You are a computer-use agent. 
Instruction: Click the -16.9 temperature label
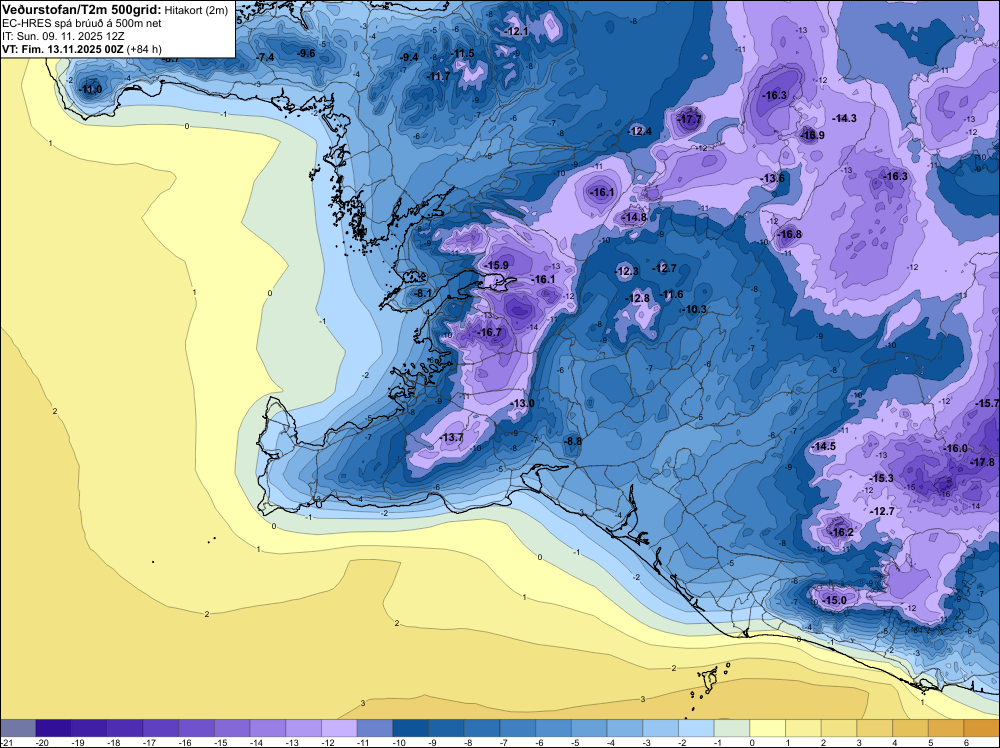(812, 135)
